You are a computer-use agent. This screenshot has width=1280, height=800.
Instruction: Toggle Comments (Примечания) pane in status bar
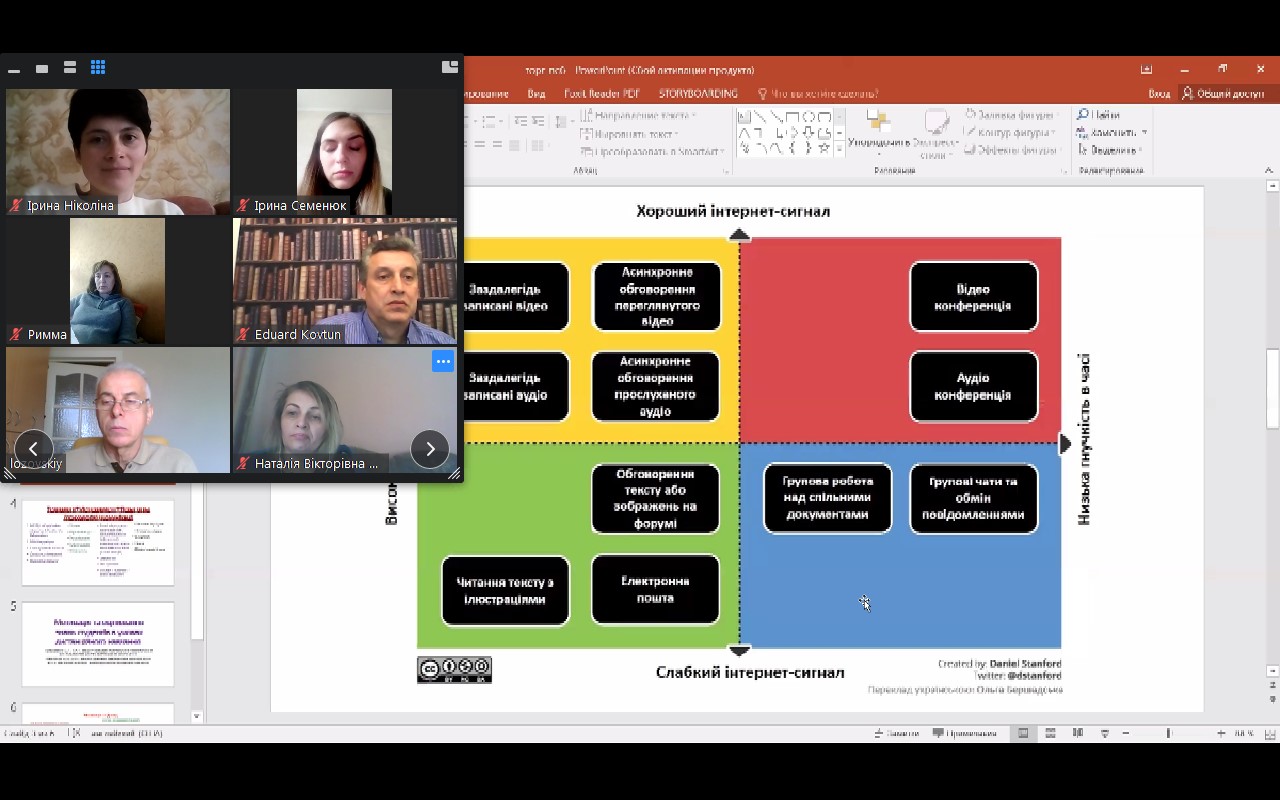click(965, 733)
